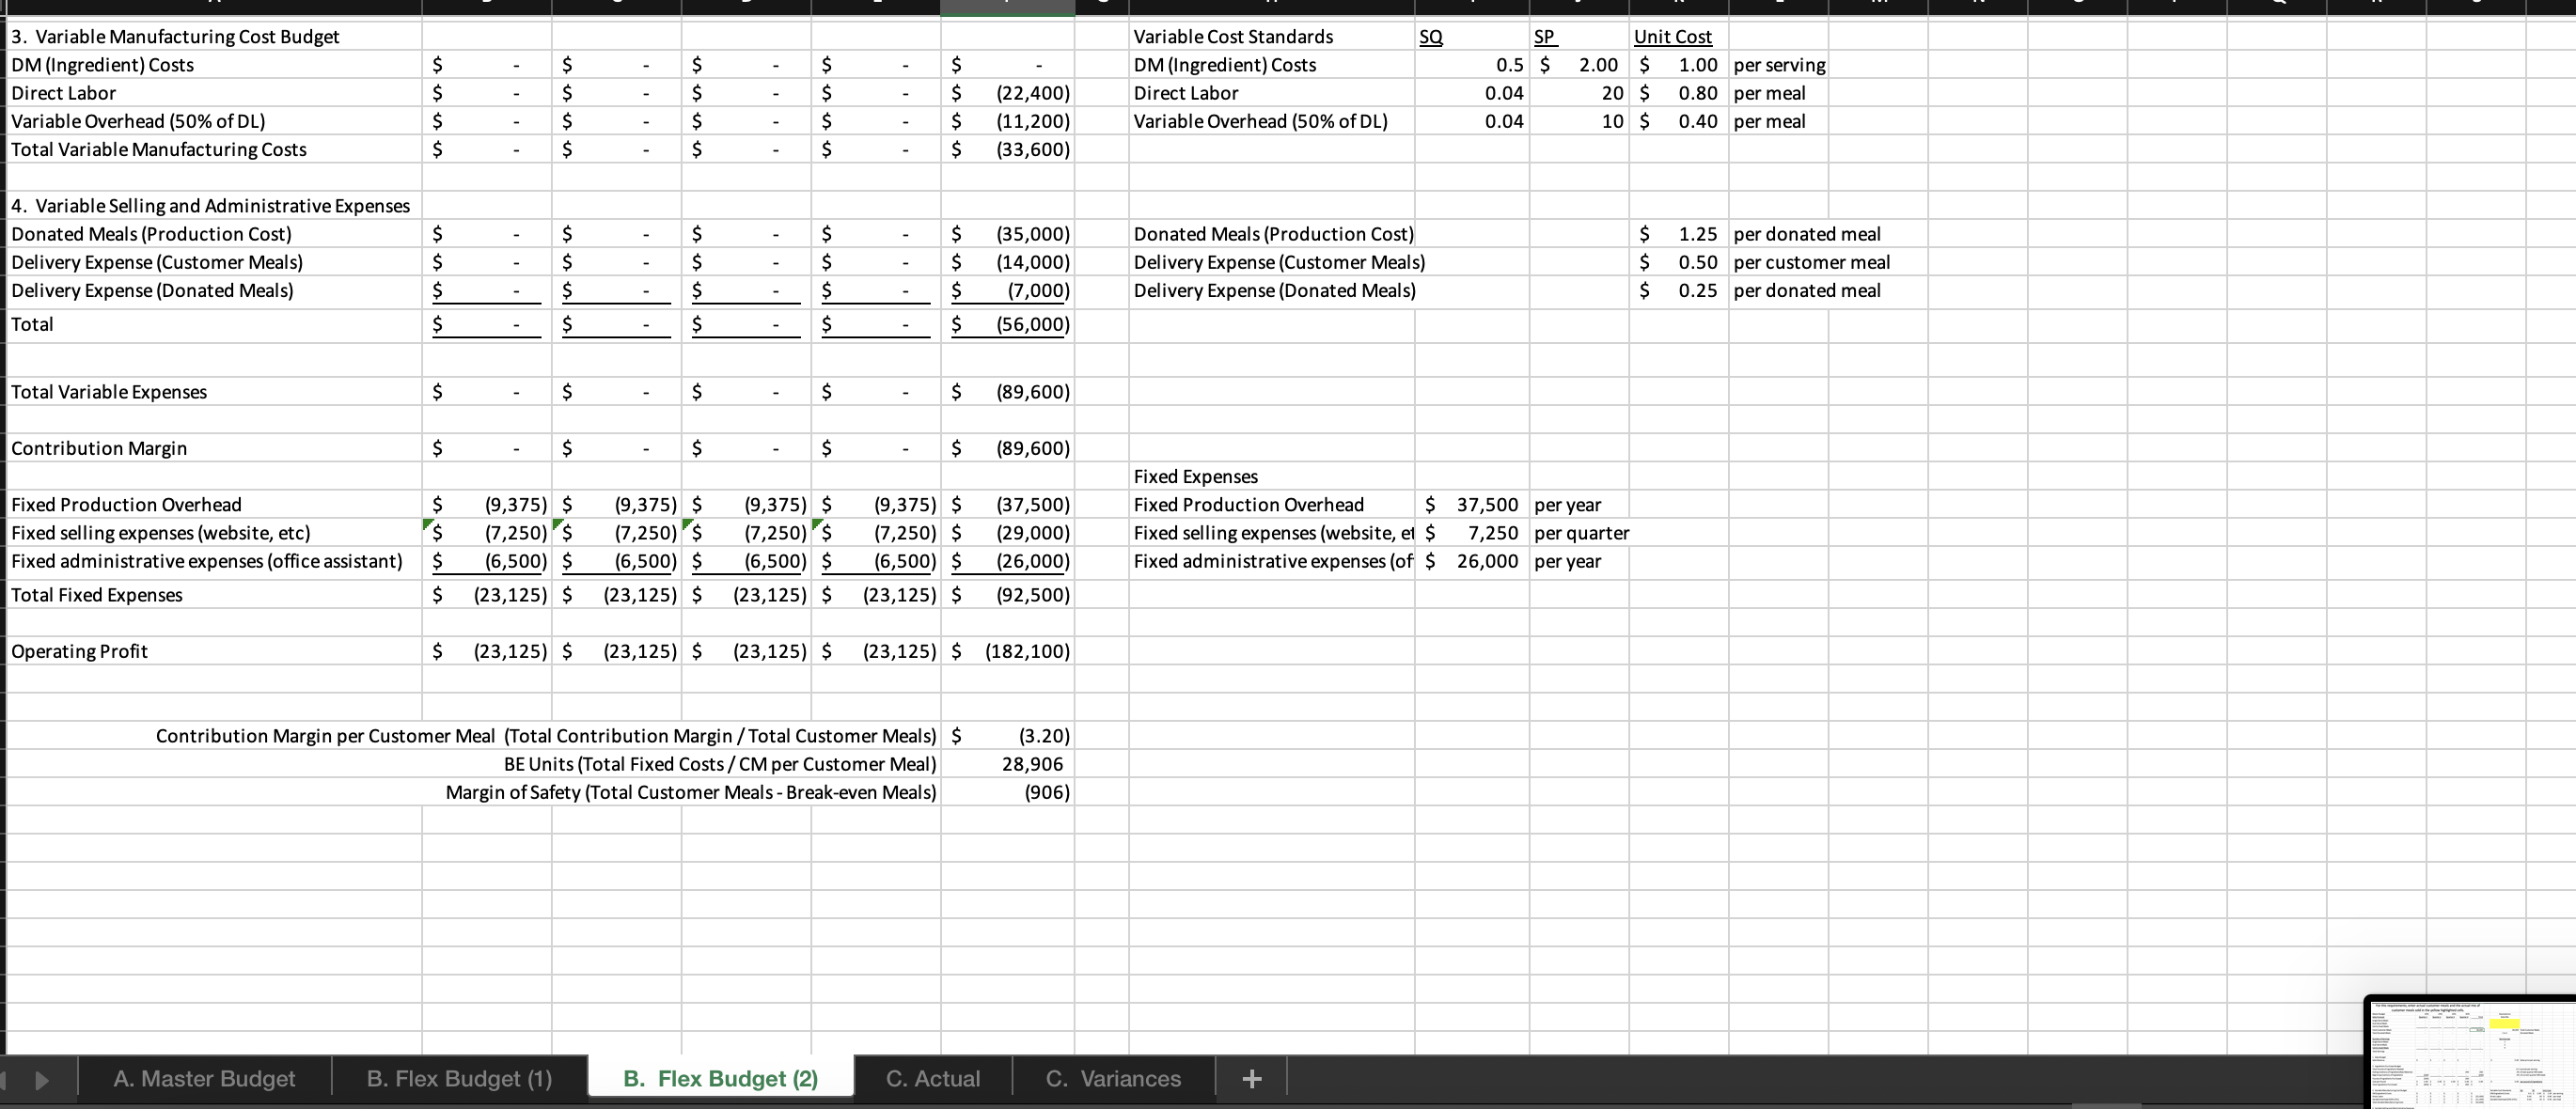
Task: Switch to the C. Variances sheet
Action: pyautogui.click(x=1112, y=1078)
